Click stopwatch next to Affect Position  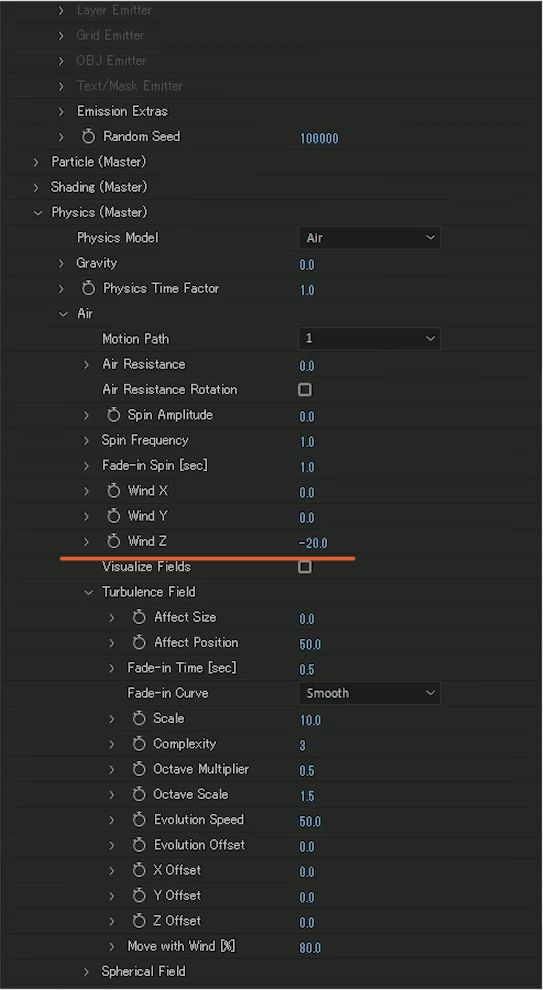tap(140, 642)
